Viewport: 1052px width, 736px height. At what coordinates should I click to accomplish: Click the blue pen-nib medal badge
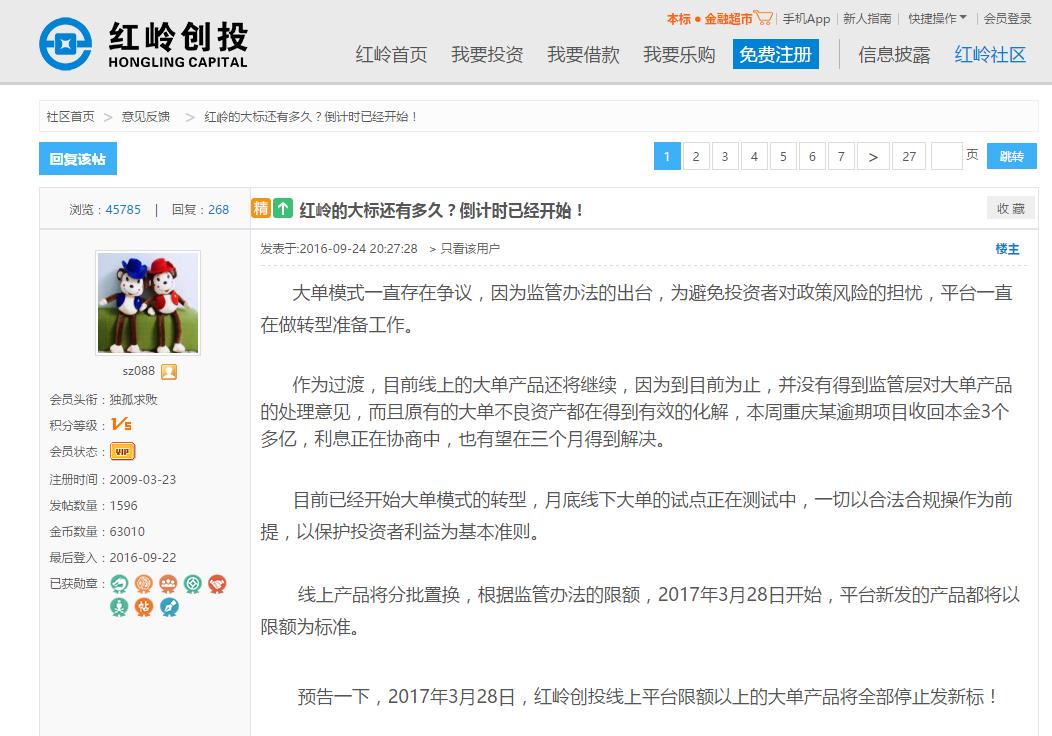click(x=168, y=607)
